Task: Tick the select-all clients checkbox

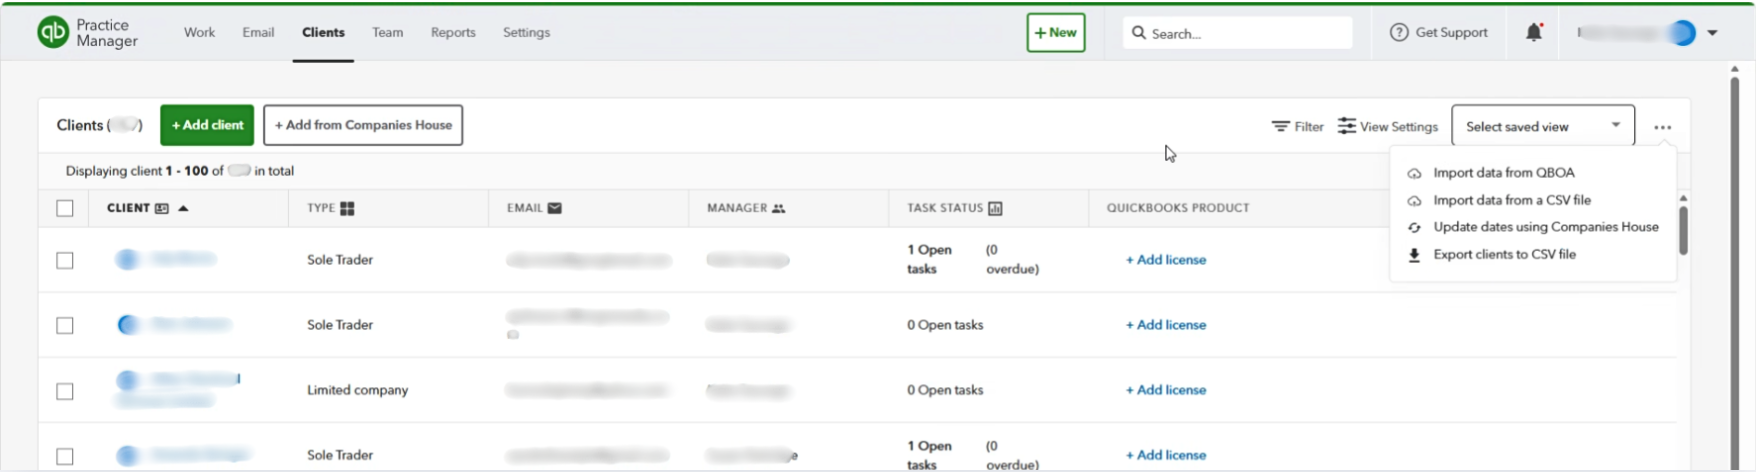Action: click(65, 208)
